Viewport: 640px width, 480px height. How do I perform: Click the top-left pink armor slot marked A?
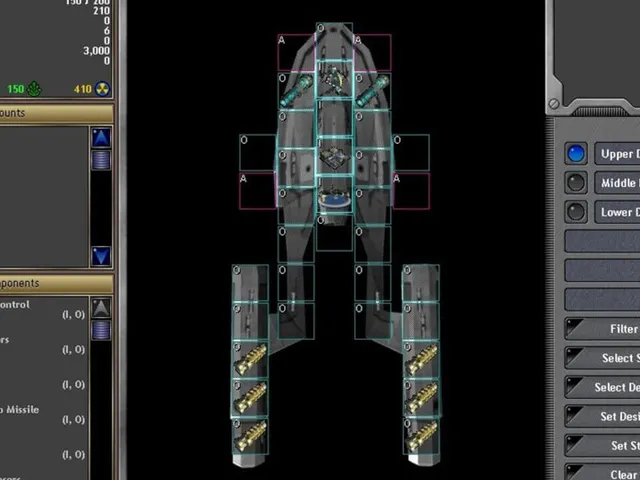(x=296, y=53)
